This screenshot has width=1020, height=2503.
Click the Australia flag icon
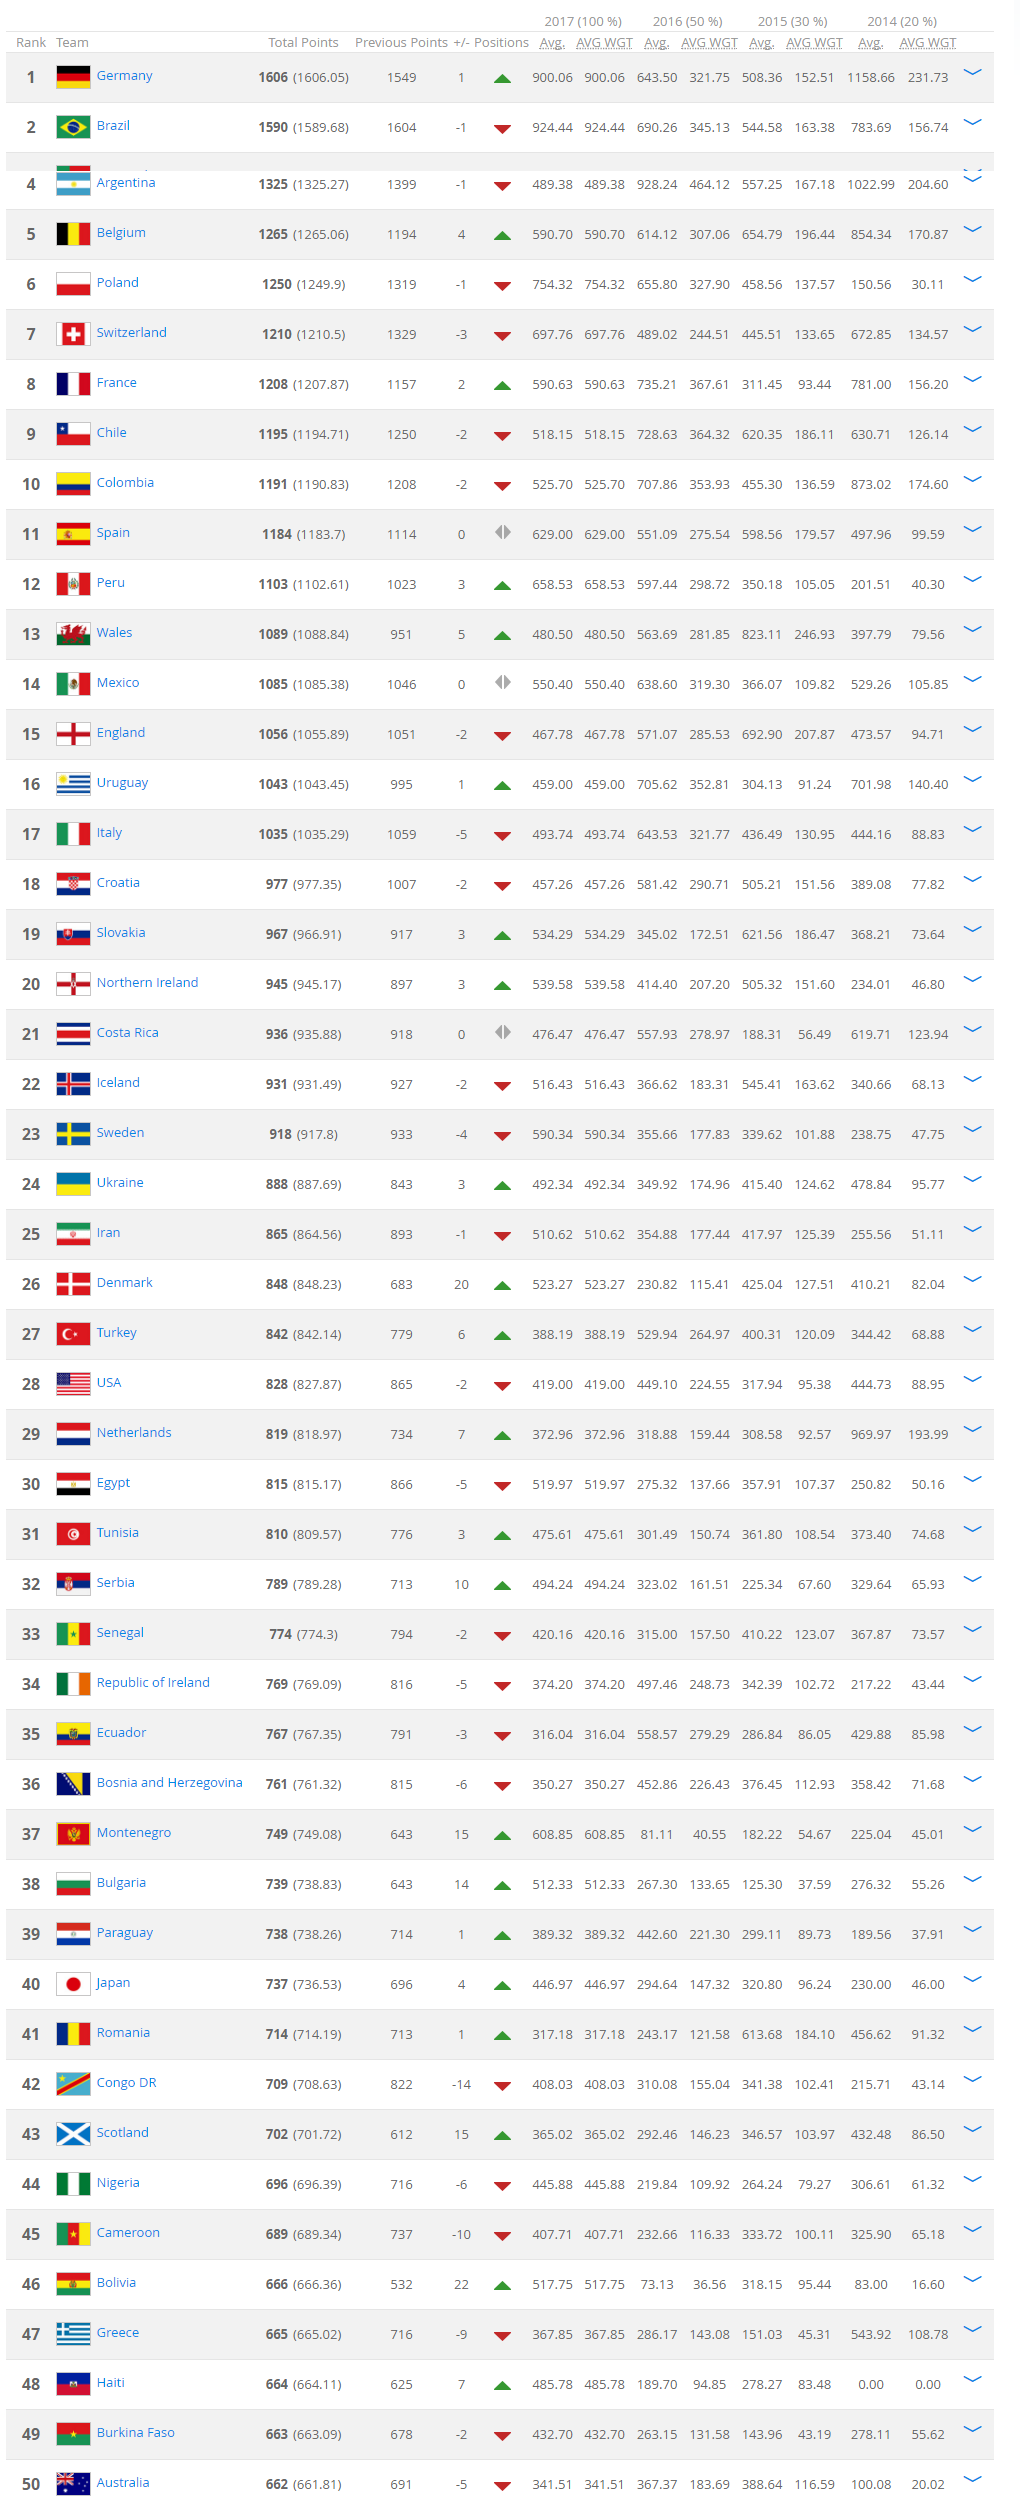coord(73,2484)
